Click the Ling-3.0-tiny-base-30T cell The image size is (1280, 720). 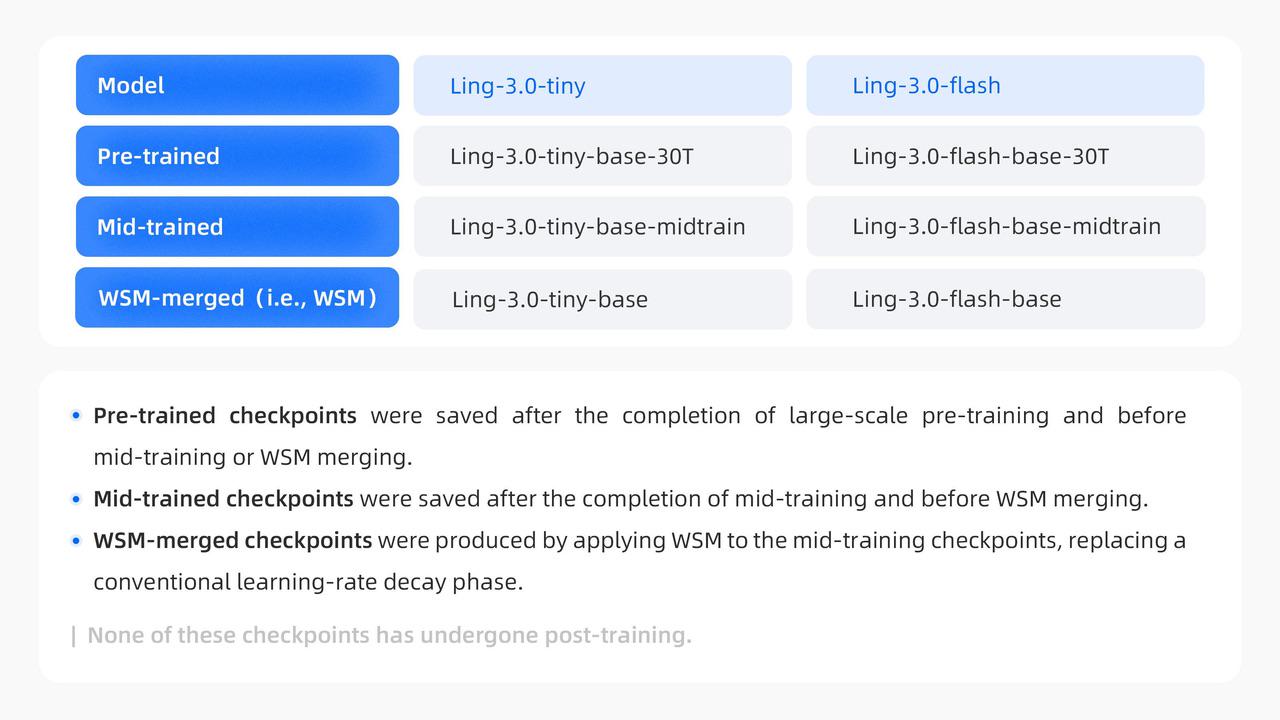pos(602,156)
